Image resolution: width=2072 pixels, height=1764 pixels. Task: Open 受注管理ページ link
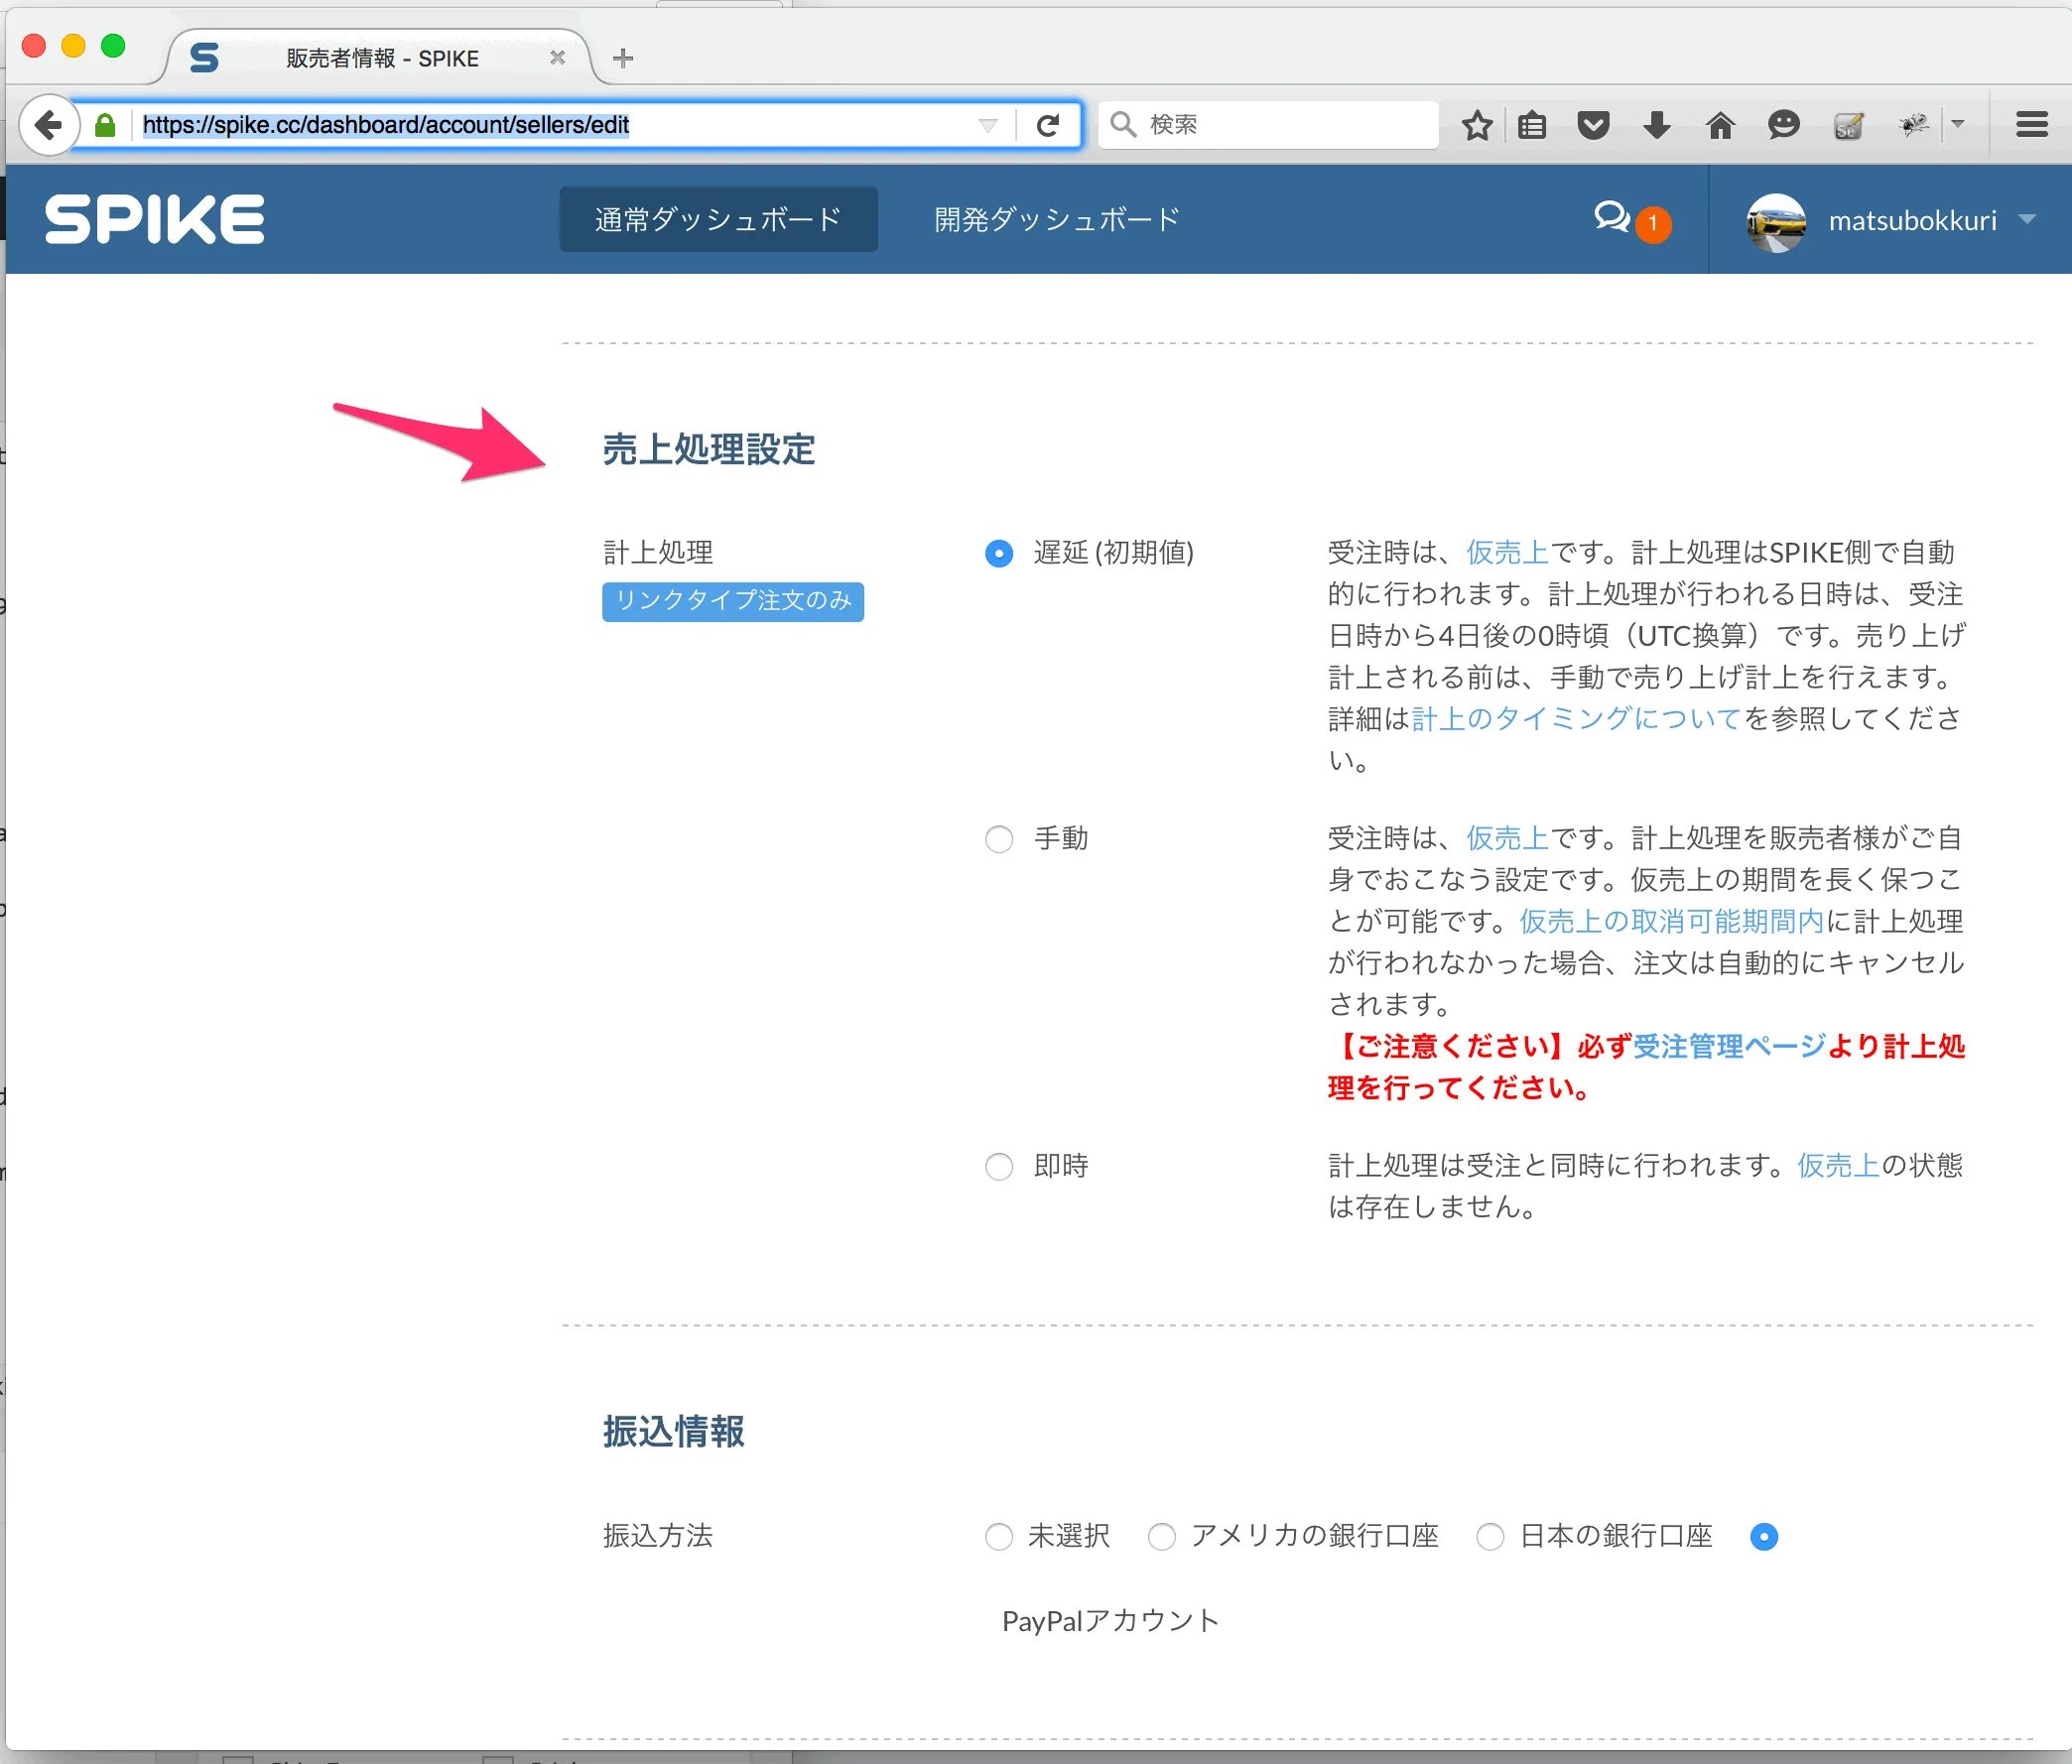tap(1729, 1046)
